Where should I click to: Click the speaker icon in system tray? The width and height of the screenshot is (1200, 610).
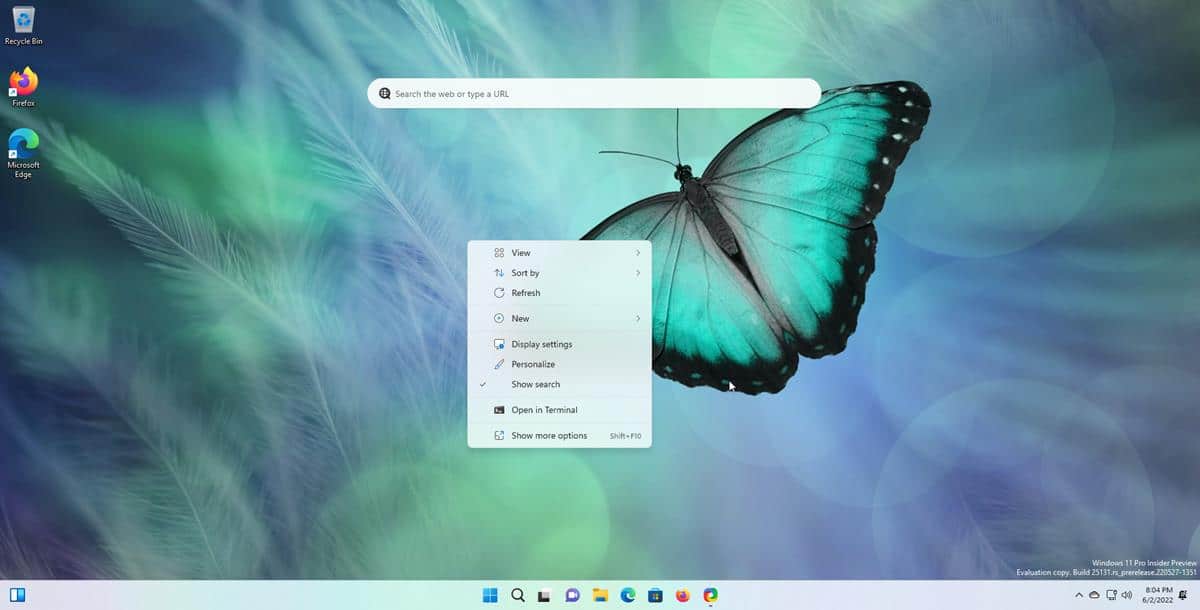pos(1126,595)
